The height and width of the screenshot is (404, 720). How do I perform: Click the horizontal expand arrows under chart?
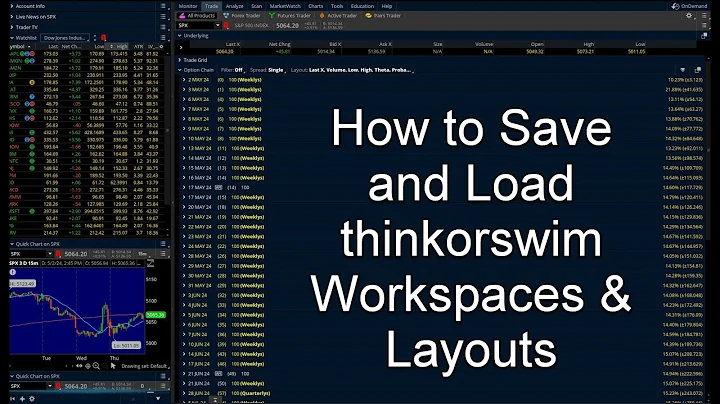79,366
